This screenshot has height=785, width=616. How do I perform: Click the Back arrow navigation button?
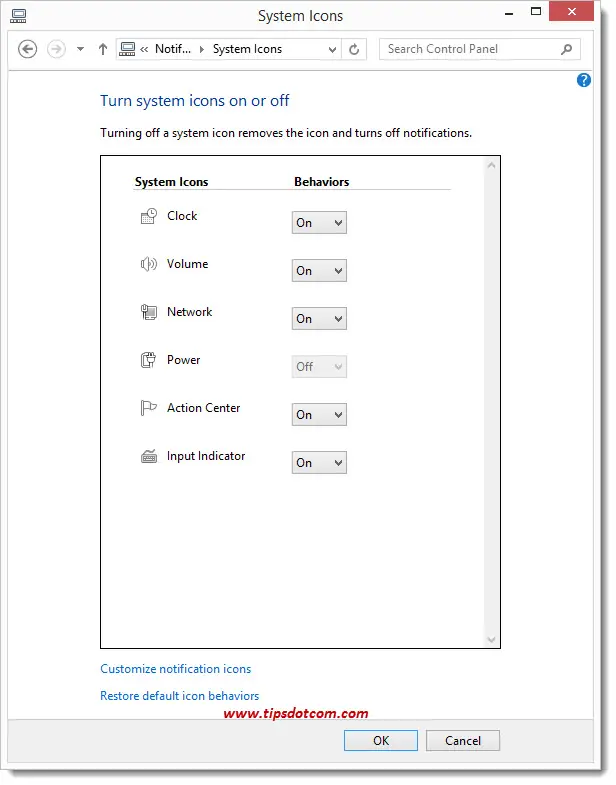pyautogui.click(x=28, y=49)
